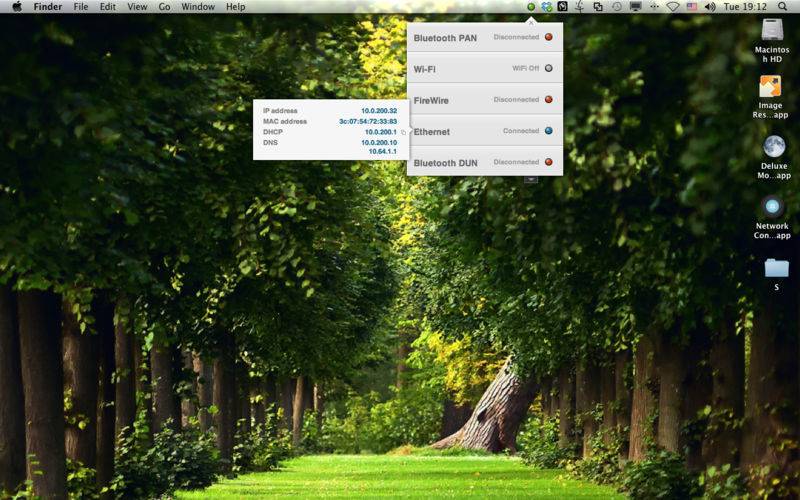Open the File menu
This screenshot has height=500, width=800.
pos(81,7)
